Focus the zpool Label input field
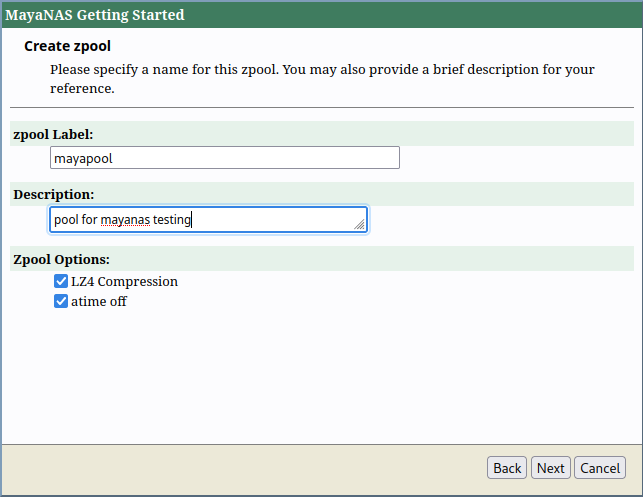Screen dimensions: 643x497 (224, 158)
